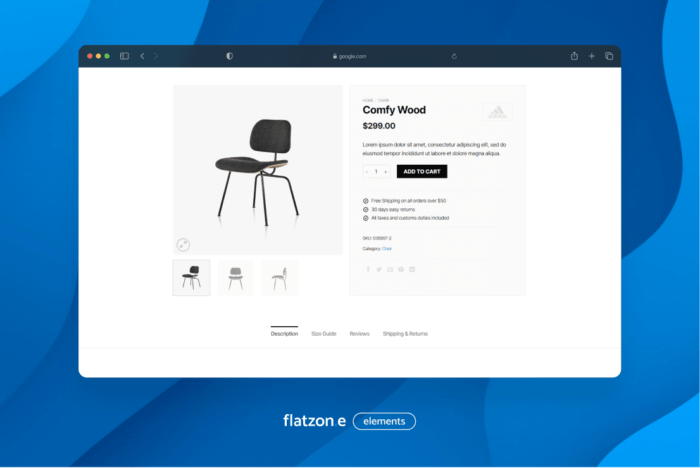
Task: Expand product image with the zoom icon
Action: (183, 244)
